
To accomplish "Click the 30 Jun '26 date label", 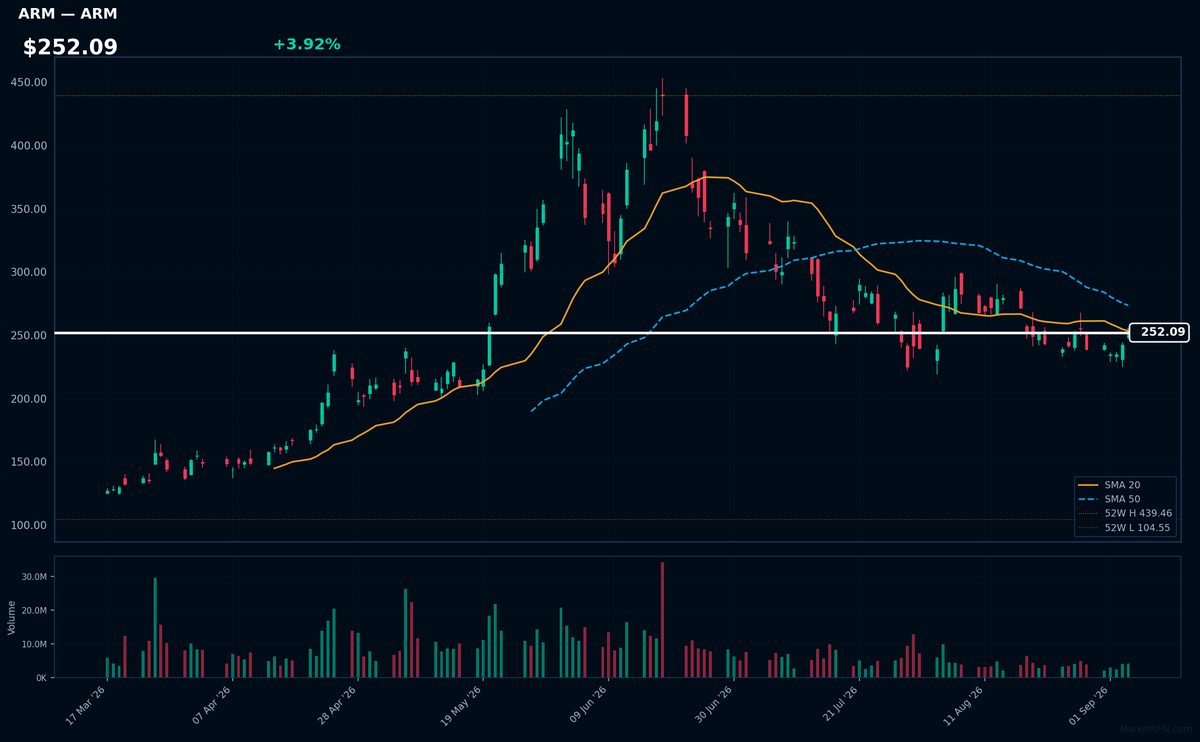I will [x=712, y=706].
